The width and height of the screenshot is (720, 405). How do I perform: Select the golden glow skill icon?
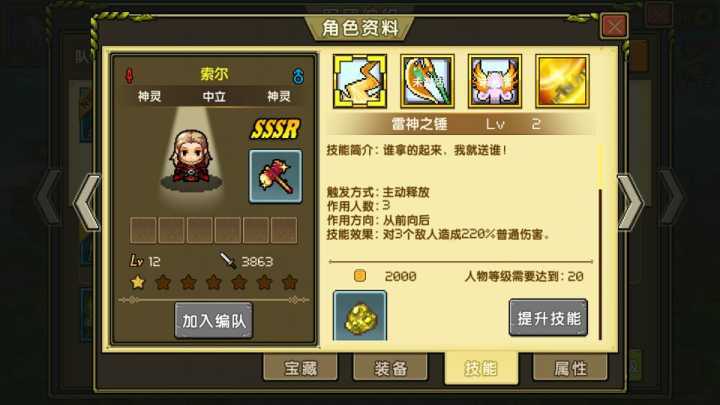point(562,81)
